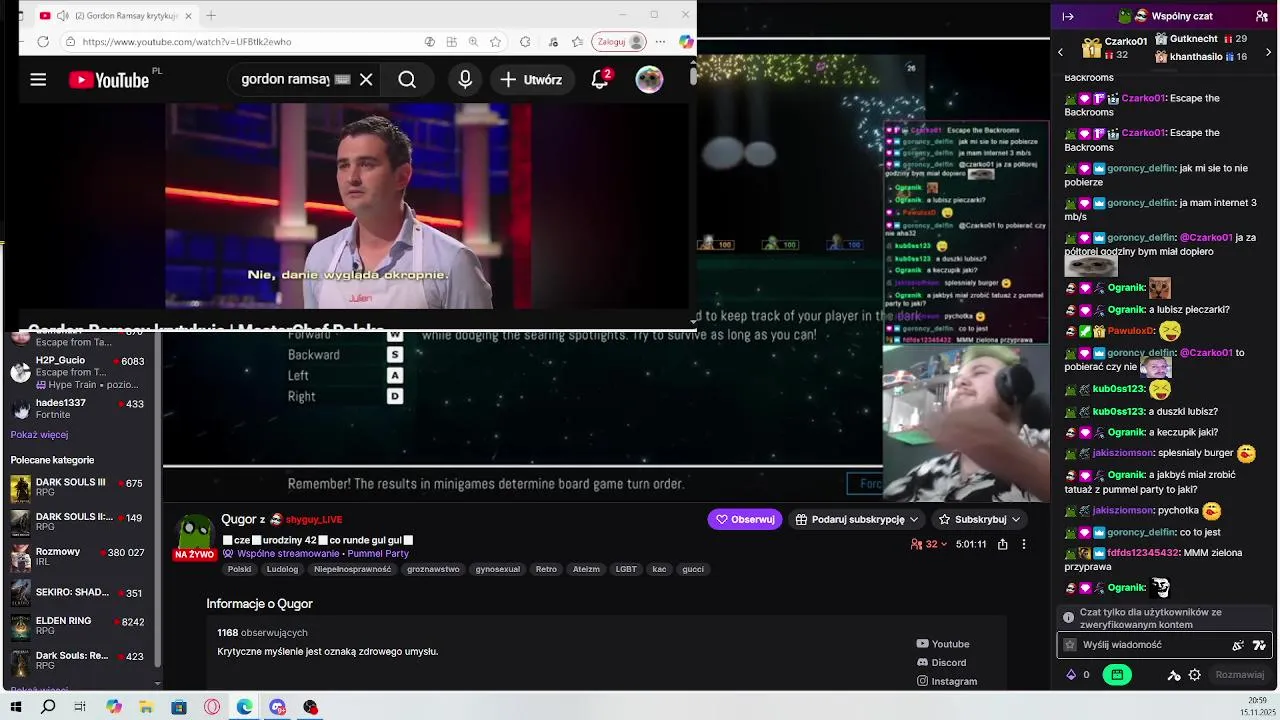This screenshot has height=720, width=1280.
Task: Open the chat community users icon
Action: [1264, 16]
